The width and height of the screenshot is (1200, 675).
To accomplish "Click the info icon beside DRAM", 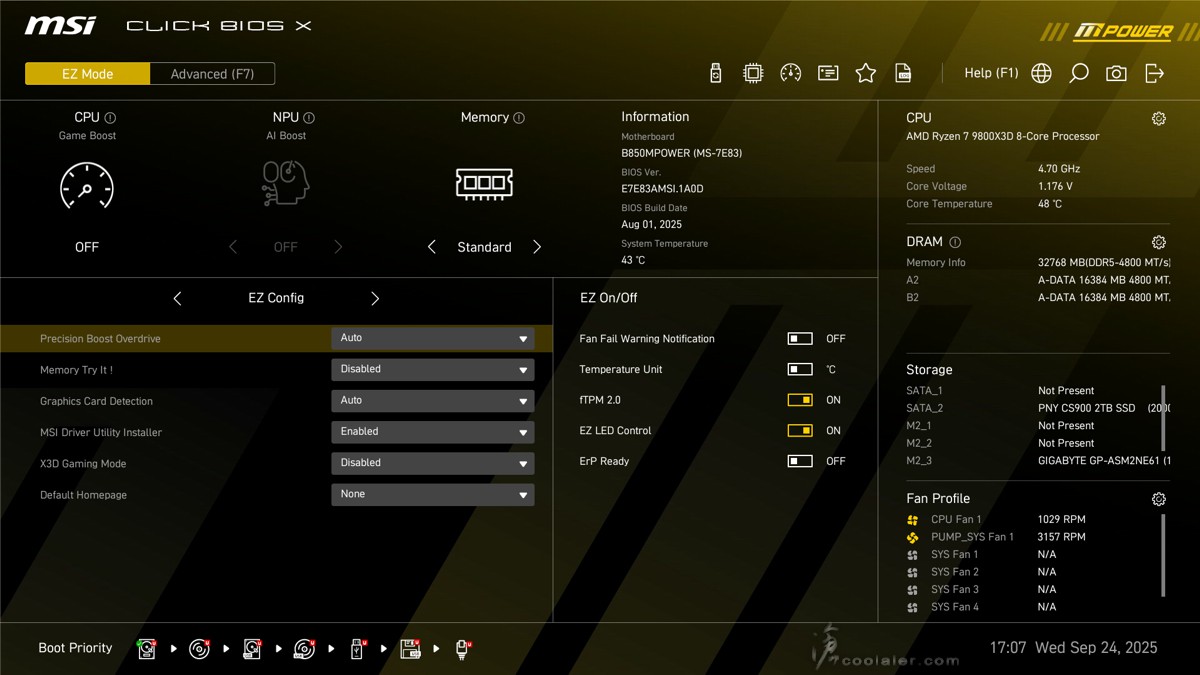I will click(955, 242).
